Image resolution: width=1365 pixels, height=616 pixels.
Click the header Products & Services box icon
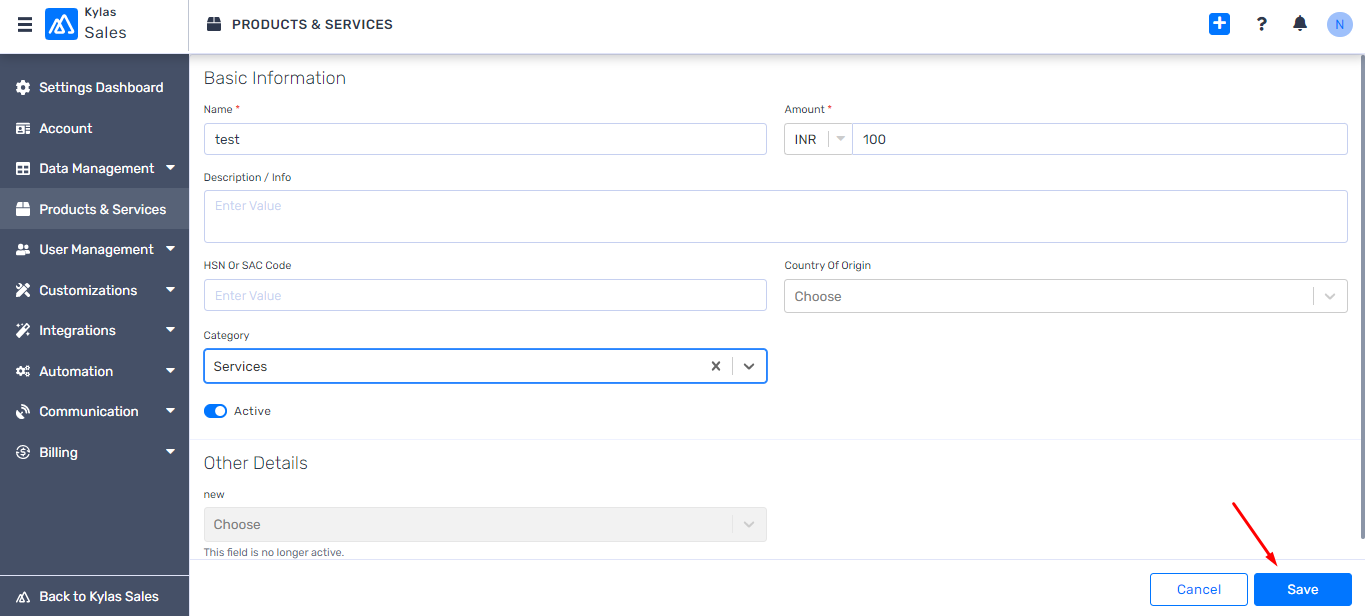pos(213,24)
